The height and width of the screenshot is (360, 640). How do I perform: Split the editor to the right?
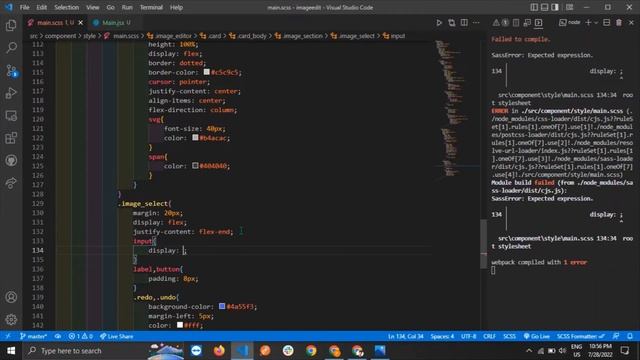[464, 23]
